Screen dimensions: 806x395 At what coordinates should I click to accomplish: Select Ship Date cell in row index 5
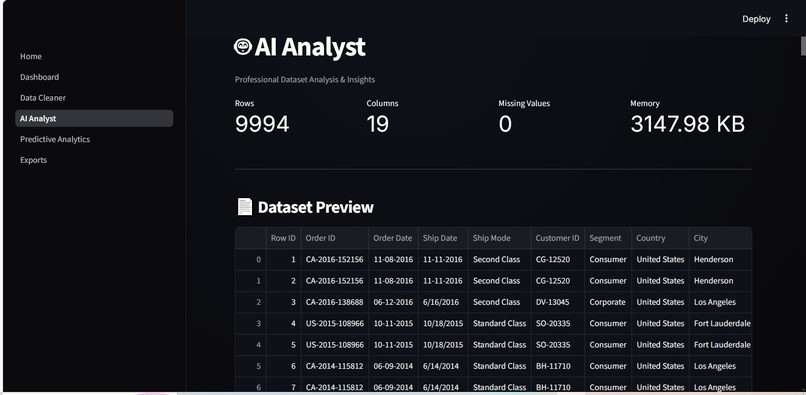pyautogui.click(x=443, y=366)
